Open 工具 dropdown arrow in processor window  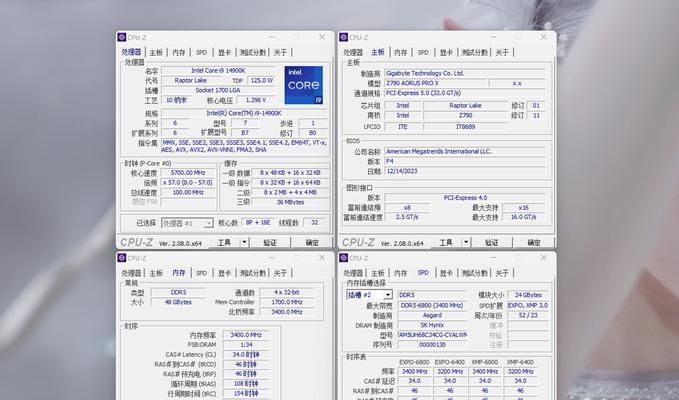[245, 242]
